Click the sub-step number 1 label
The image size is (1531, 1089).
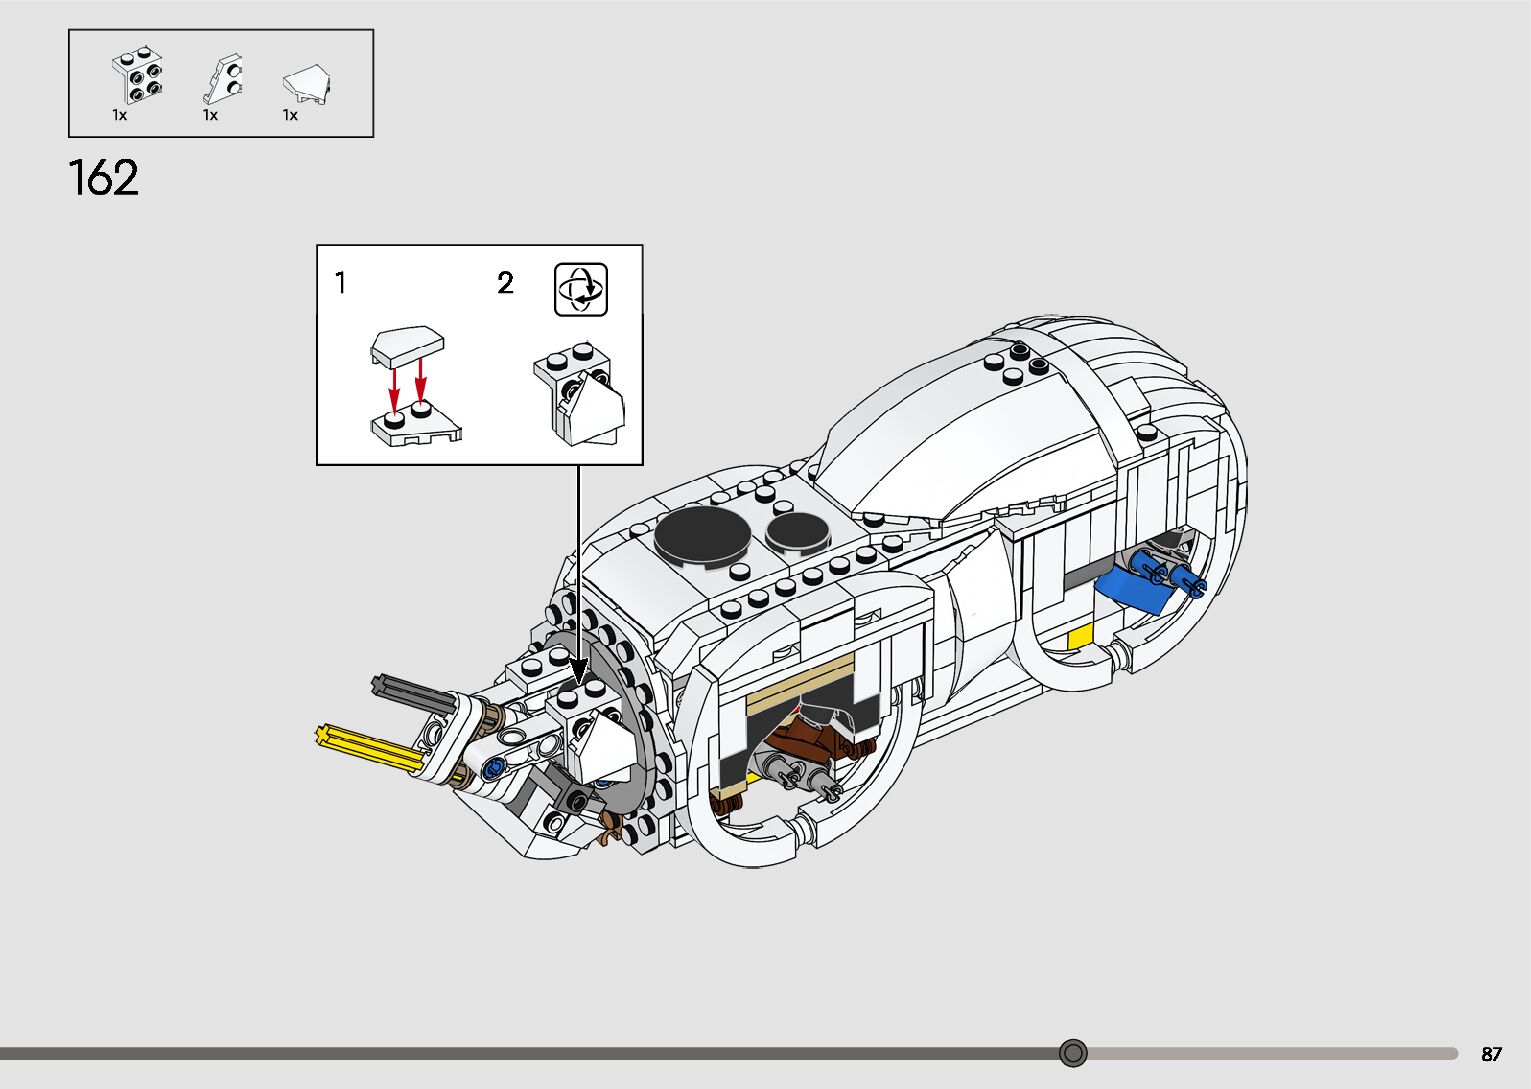coord(341,284)
